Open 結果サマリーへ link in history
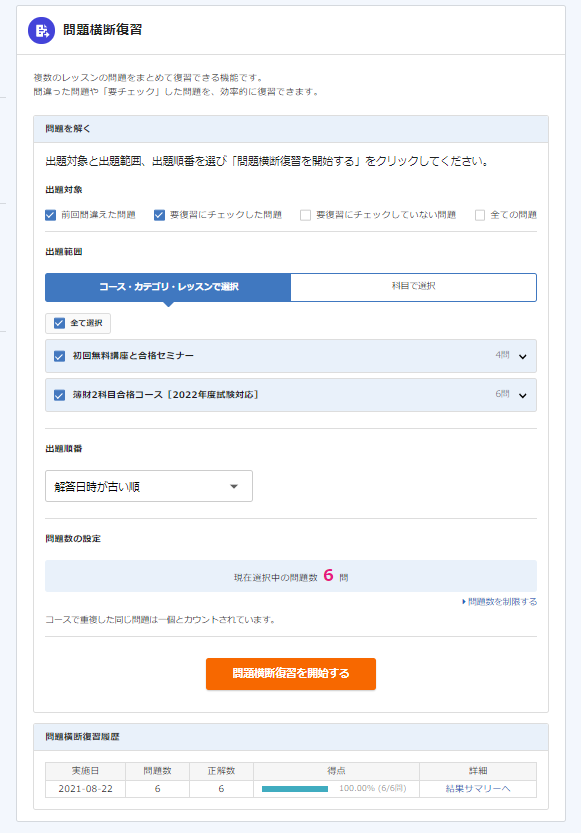Image resolution: width=581 pixels, height=833 pixels. (478, 789)
